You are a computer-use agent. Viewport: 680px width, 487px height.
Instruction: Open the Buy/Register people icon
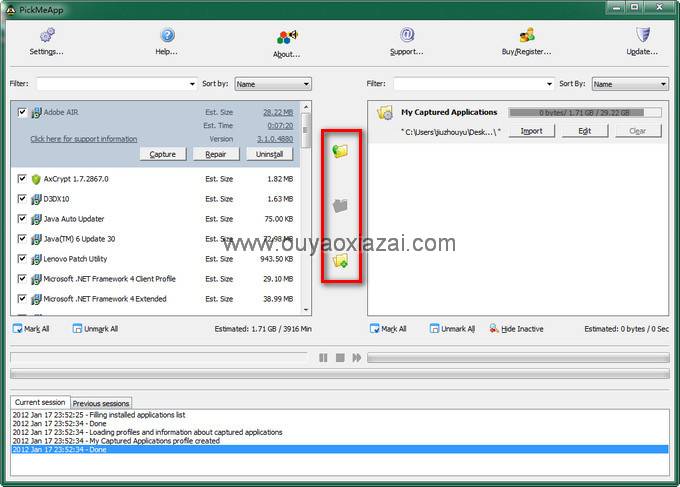527,35
